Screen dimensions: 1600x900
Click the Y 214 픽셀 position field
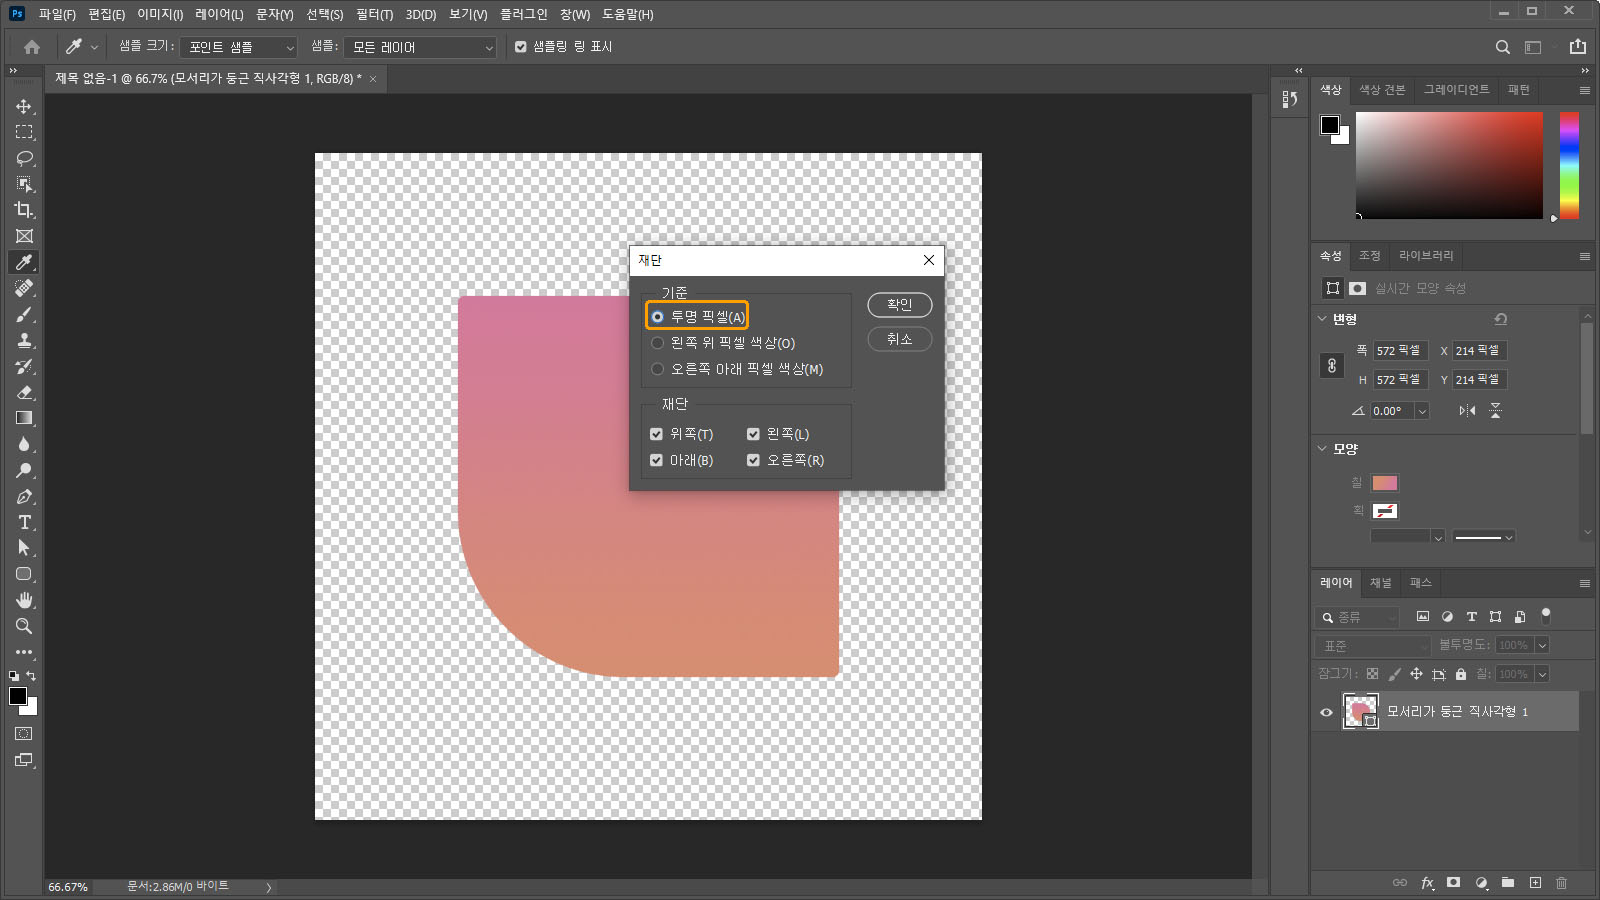click(1480, 380)
